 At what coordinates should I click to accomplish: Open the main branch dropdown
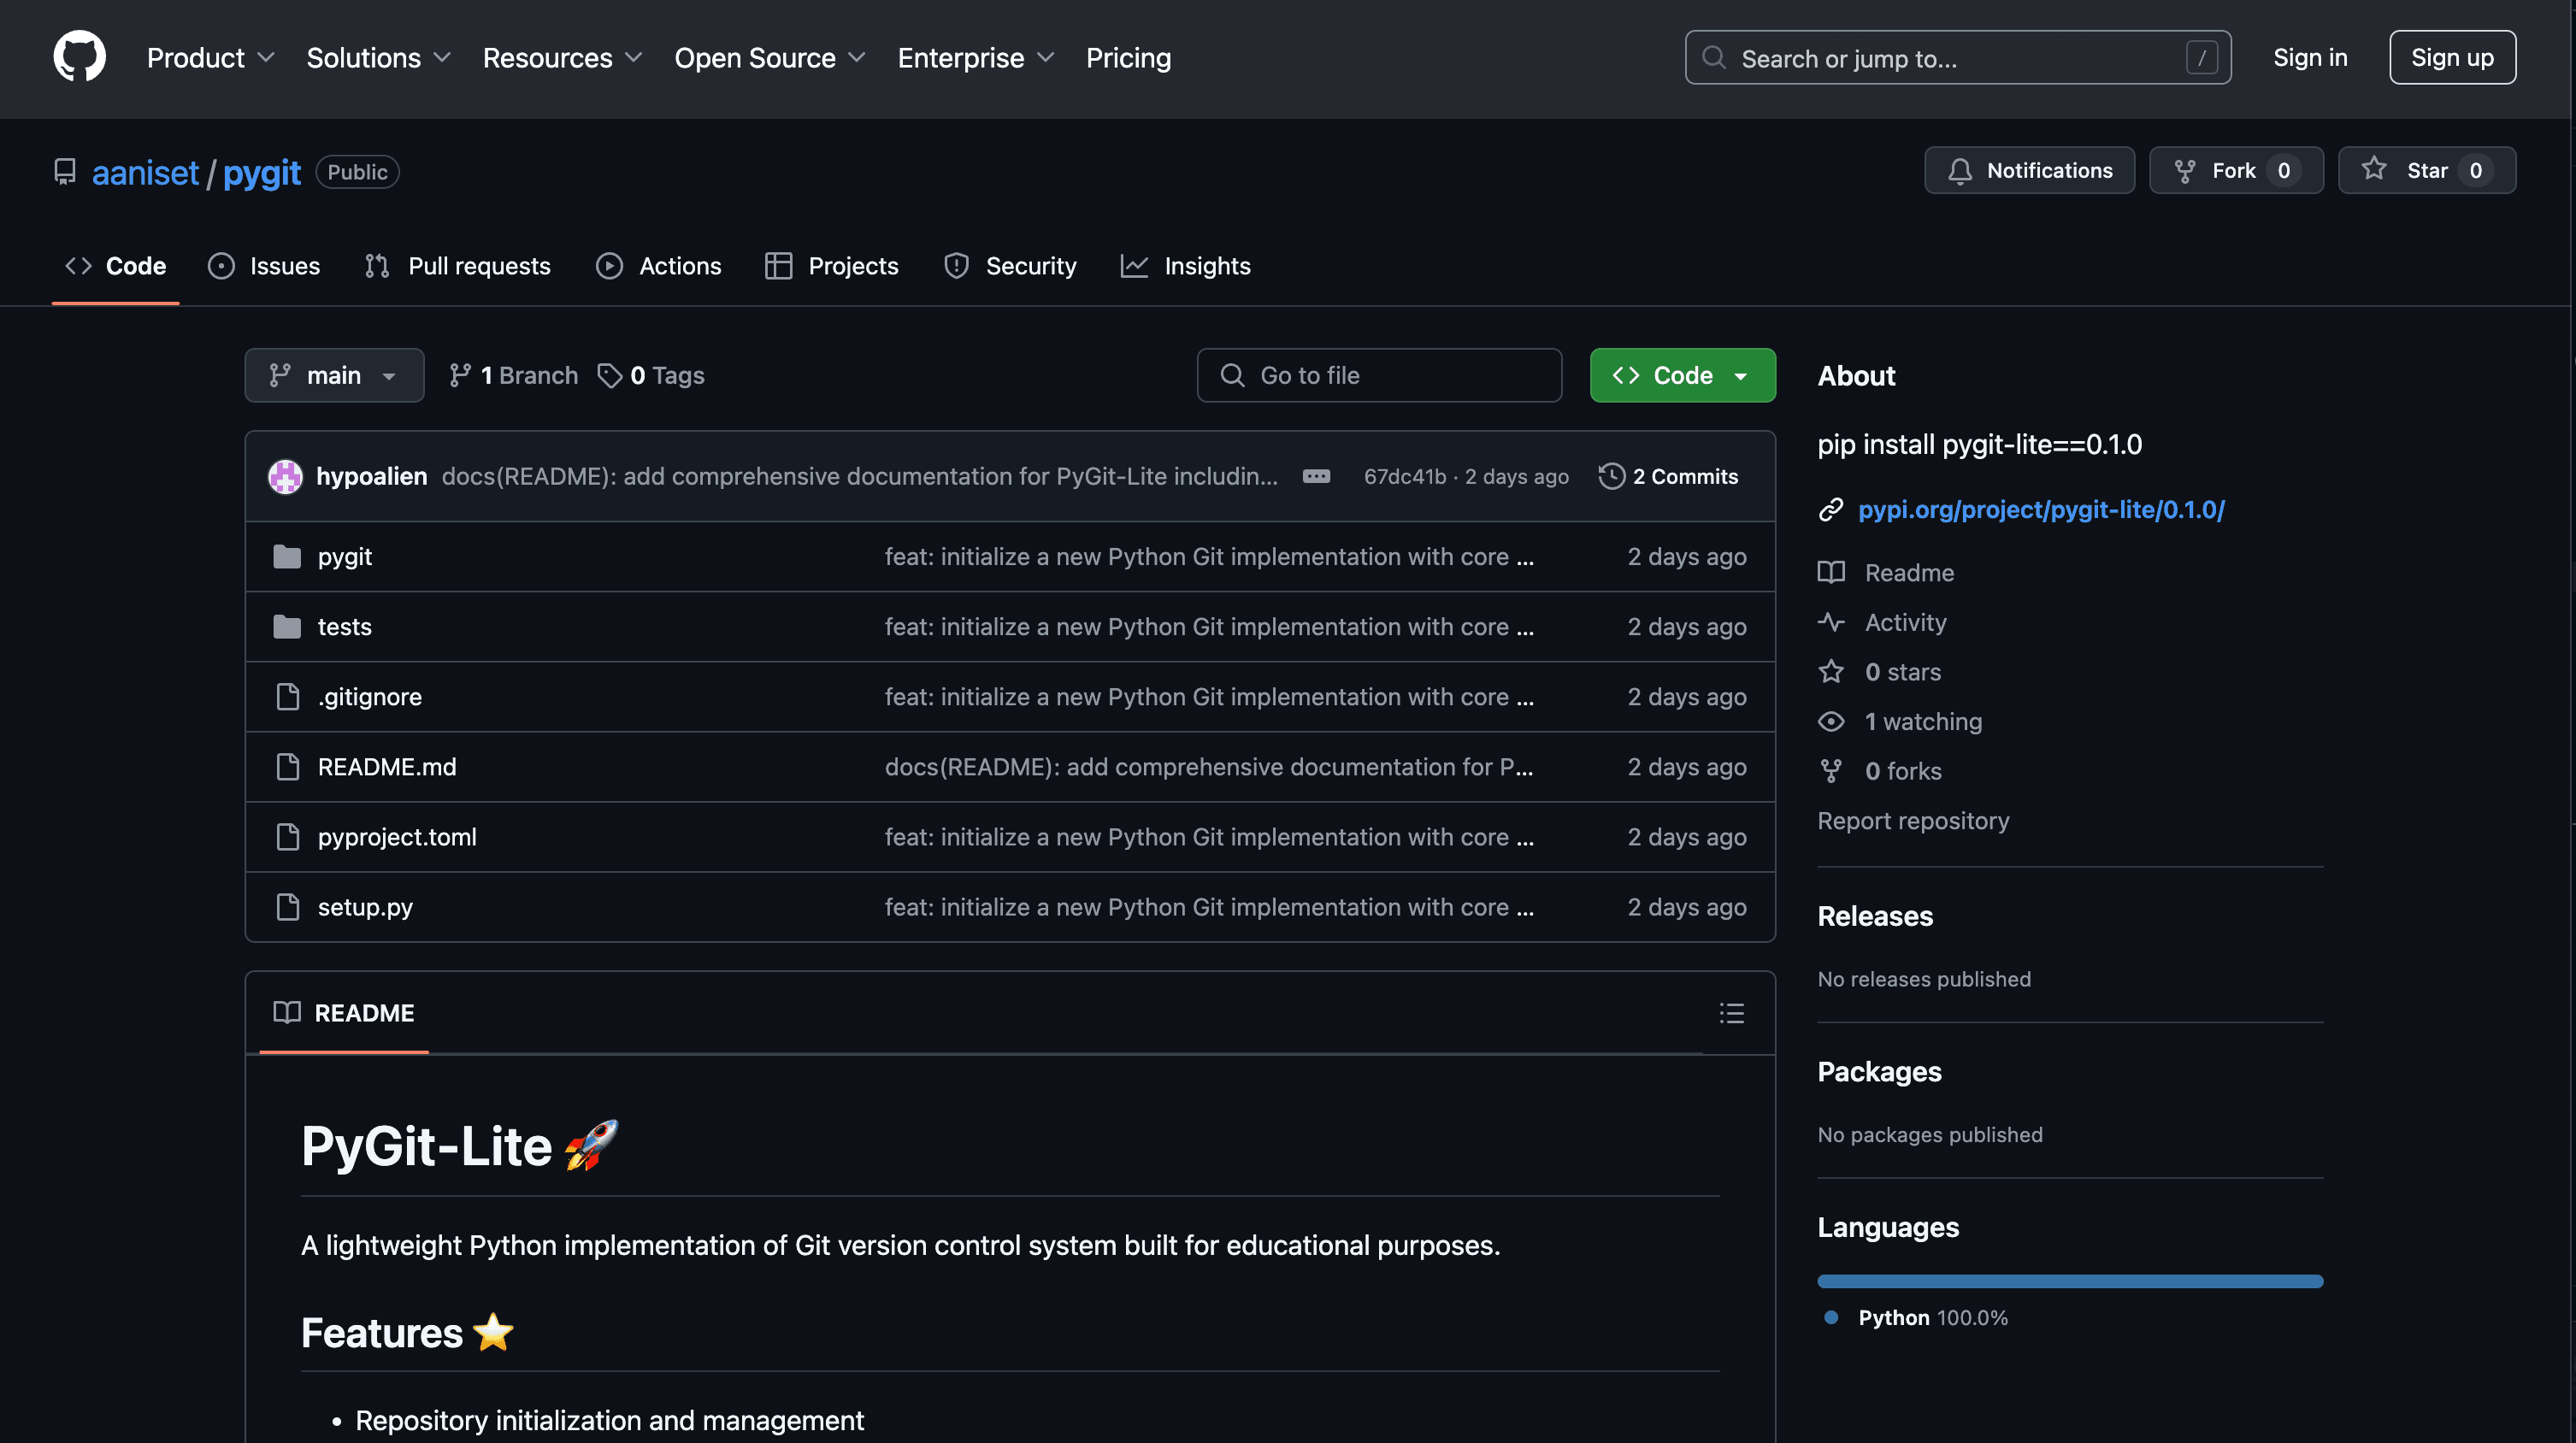point(334,375)
